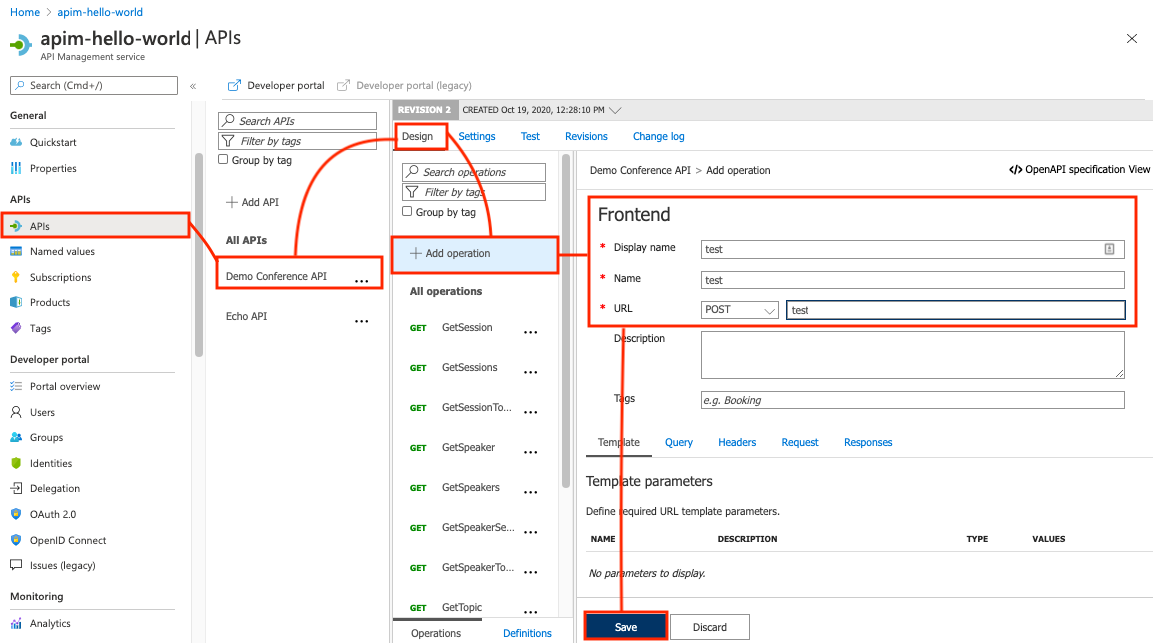Open the URL method POST dropdown

click(x=740, y=310)
